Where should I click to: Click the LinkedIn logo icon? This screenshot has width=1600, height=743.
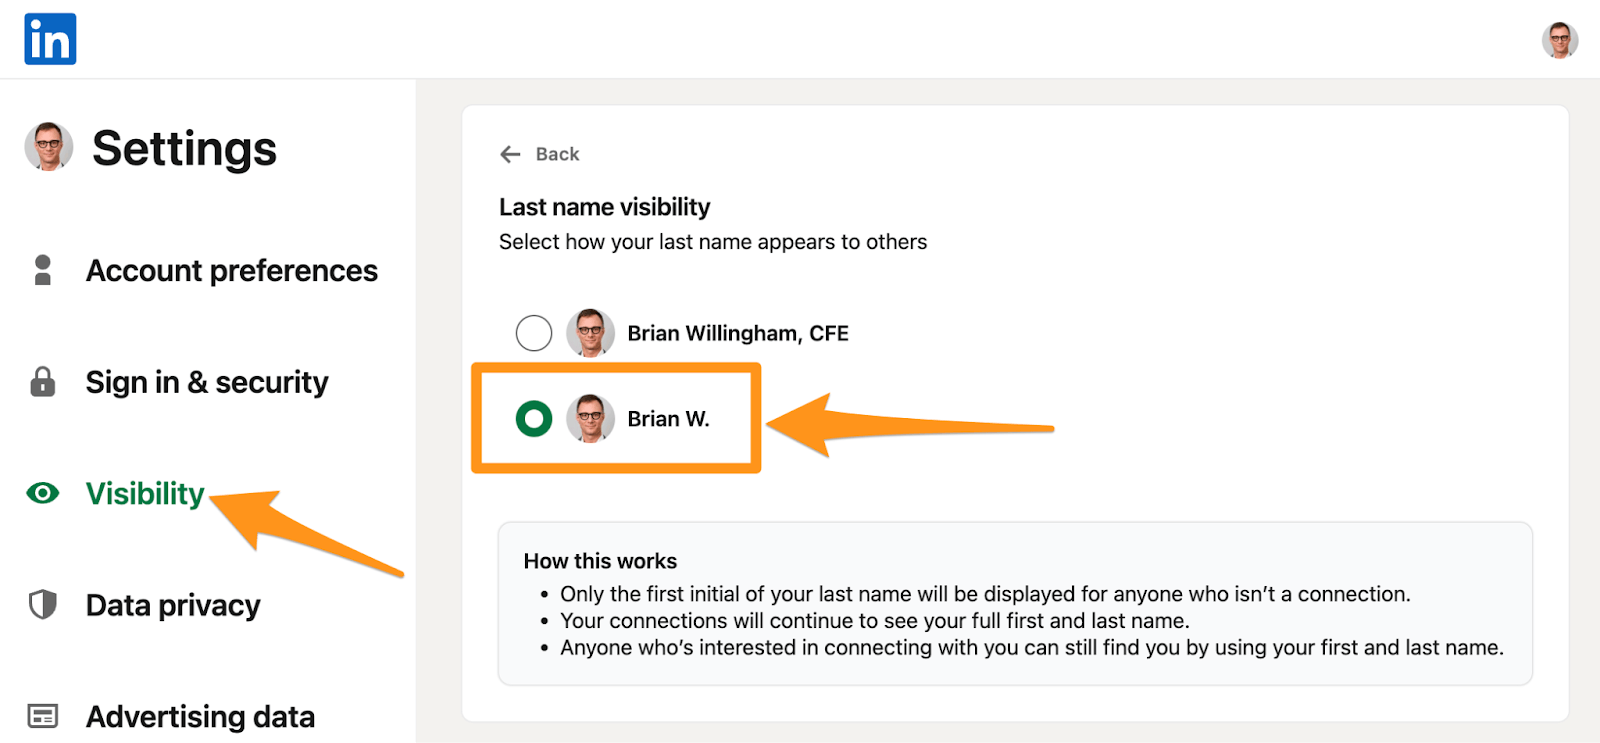tap(50, 39)
